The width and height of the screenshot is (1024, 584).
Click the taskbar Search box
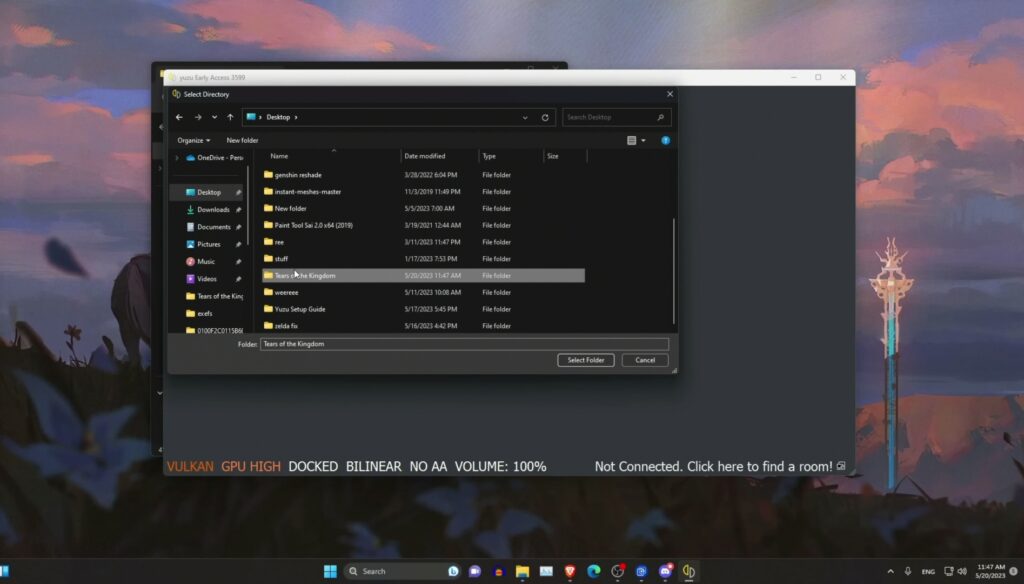[402, 572]
